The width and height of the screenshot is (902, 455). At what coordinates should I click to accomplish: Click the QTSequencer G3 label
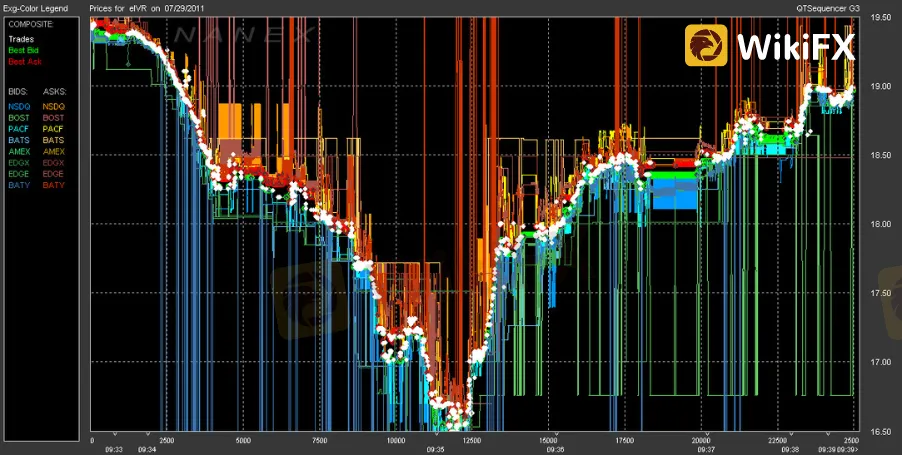(x=824, y=7)
